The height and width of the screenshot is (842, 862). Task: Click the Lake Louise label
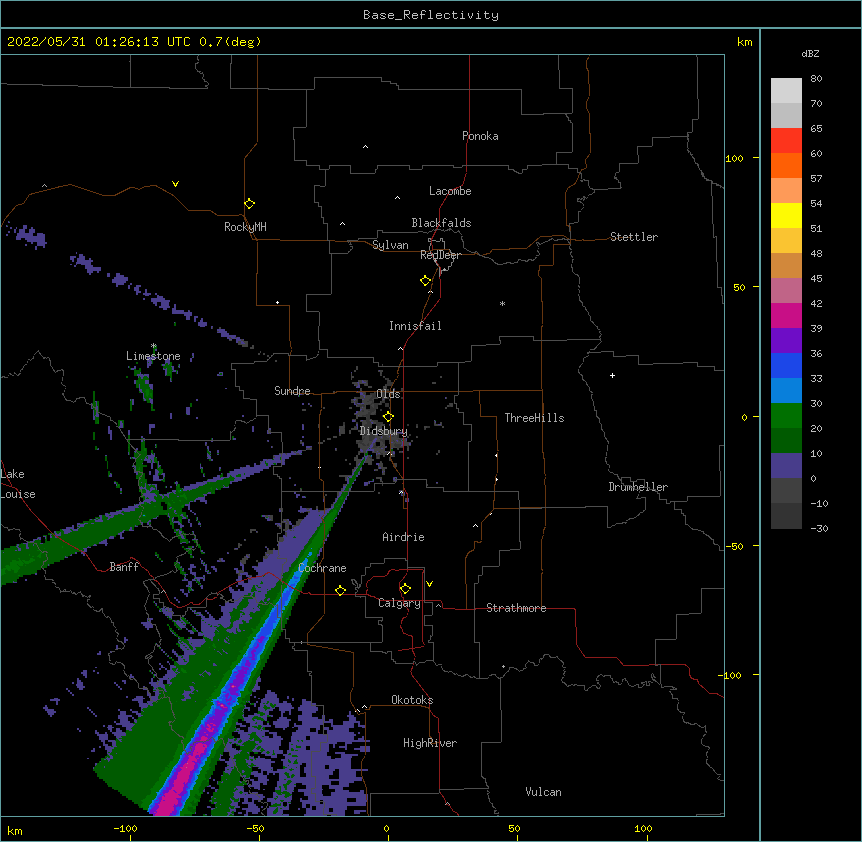18,484
